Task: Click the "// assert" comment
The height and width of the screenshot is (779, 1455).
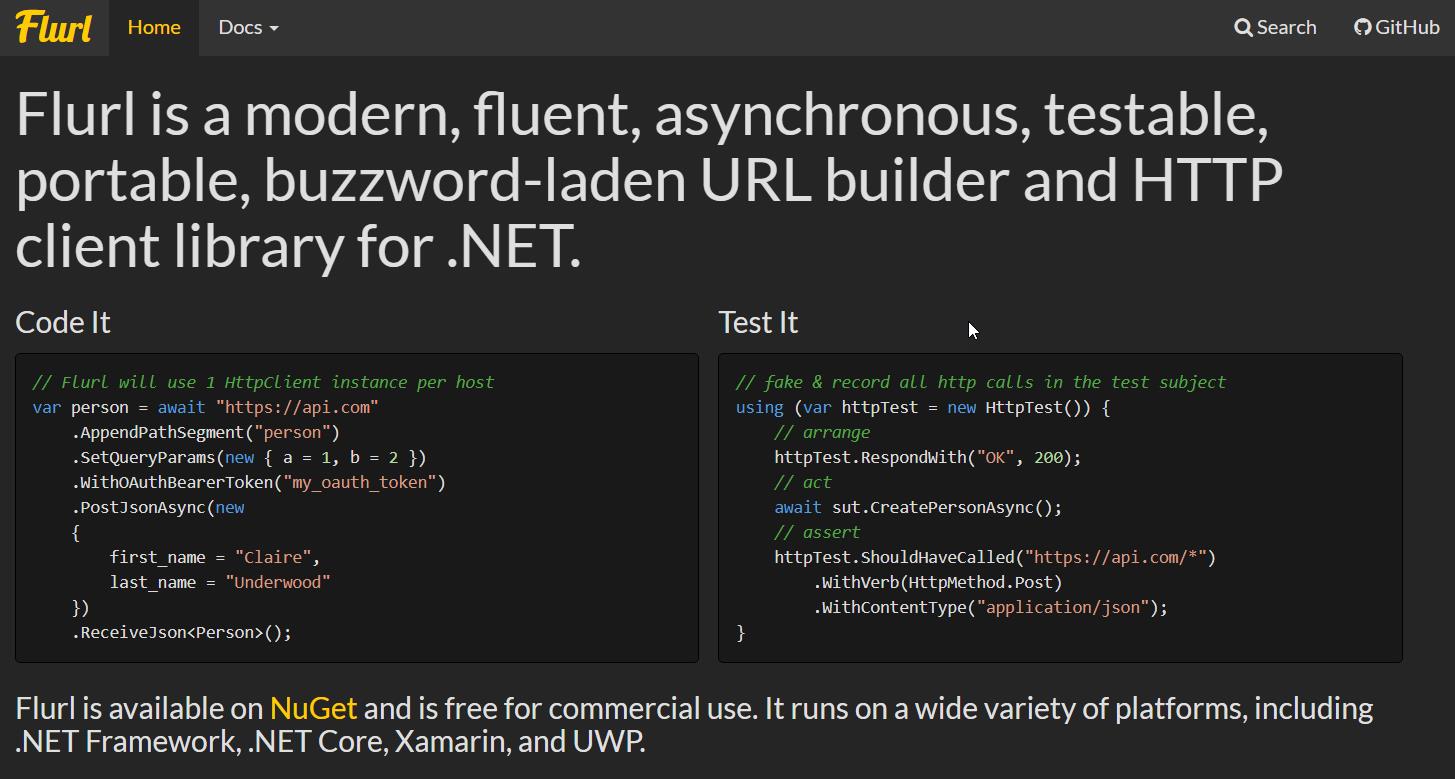Action: [817, 532]
